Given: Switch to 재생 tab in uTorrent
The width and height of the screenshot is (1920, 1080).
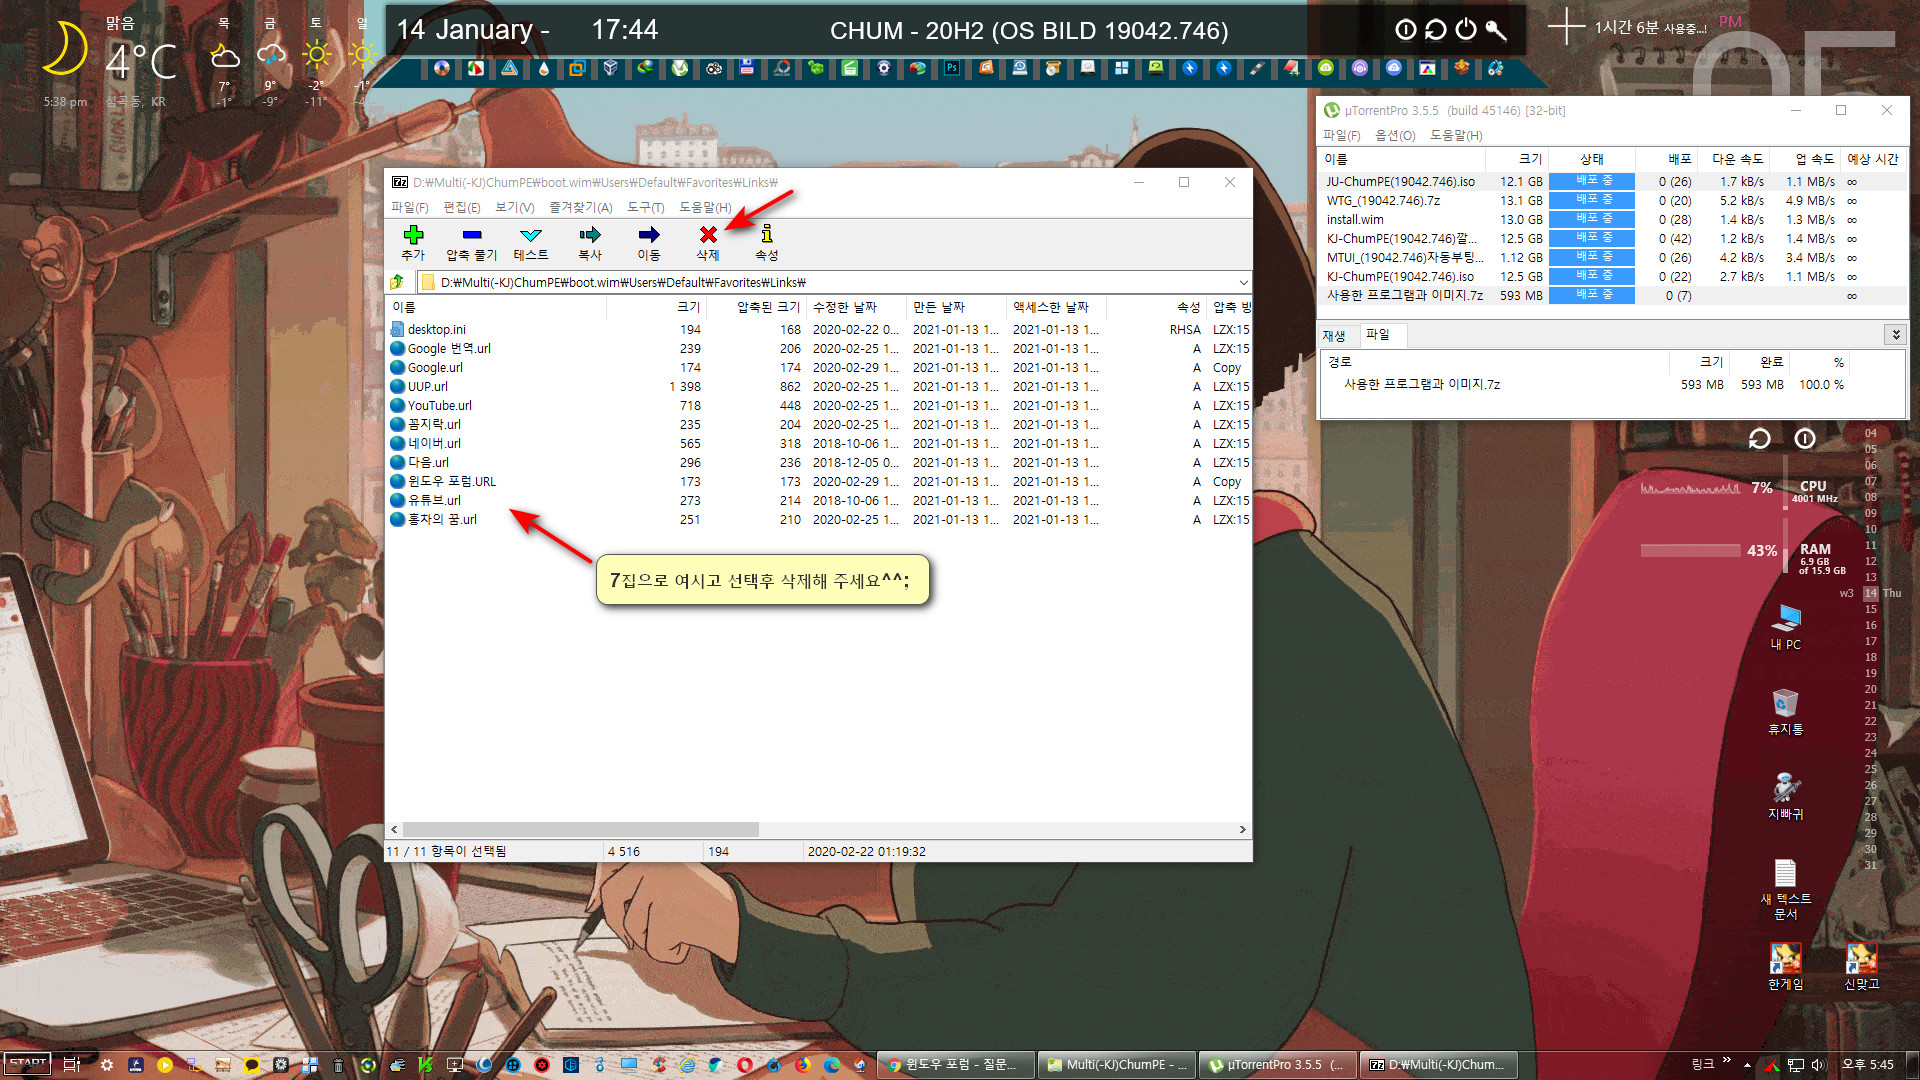Looking at the screenshot, I should (x=1335, y=335).
